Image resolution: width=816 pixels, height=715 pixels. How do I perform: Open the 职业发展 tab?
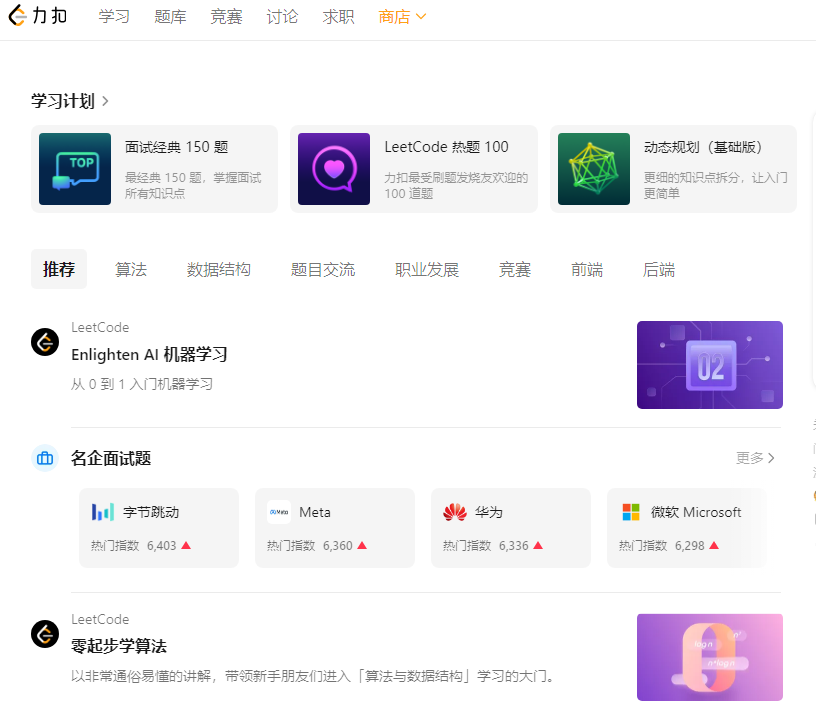(427, 270)
